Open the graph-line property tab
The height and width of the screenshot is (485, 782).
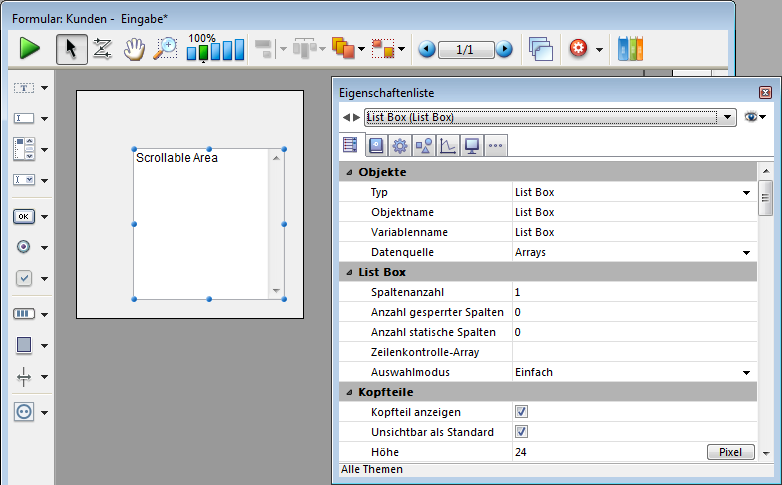447,146
